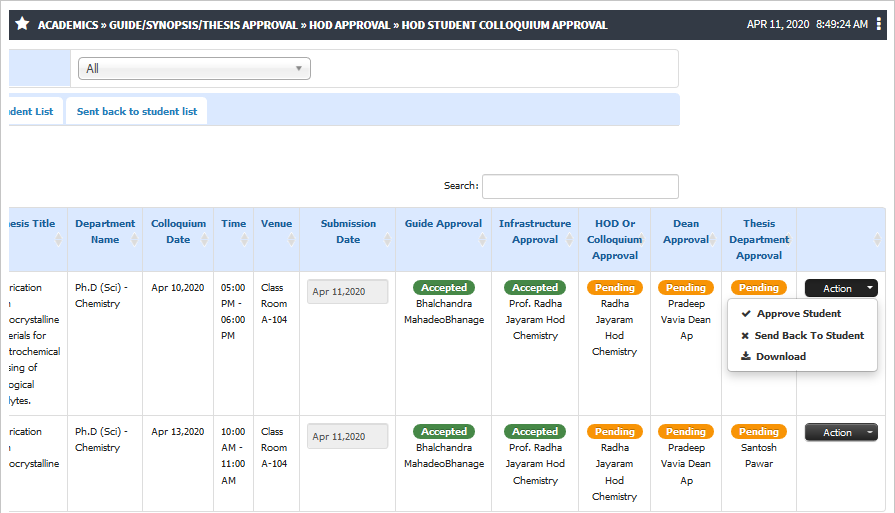Select Approve Student menu option
The width and height of the screenshot is (895, 513).
(799, 313)
